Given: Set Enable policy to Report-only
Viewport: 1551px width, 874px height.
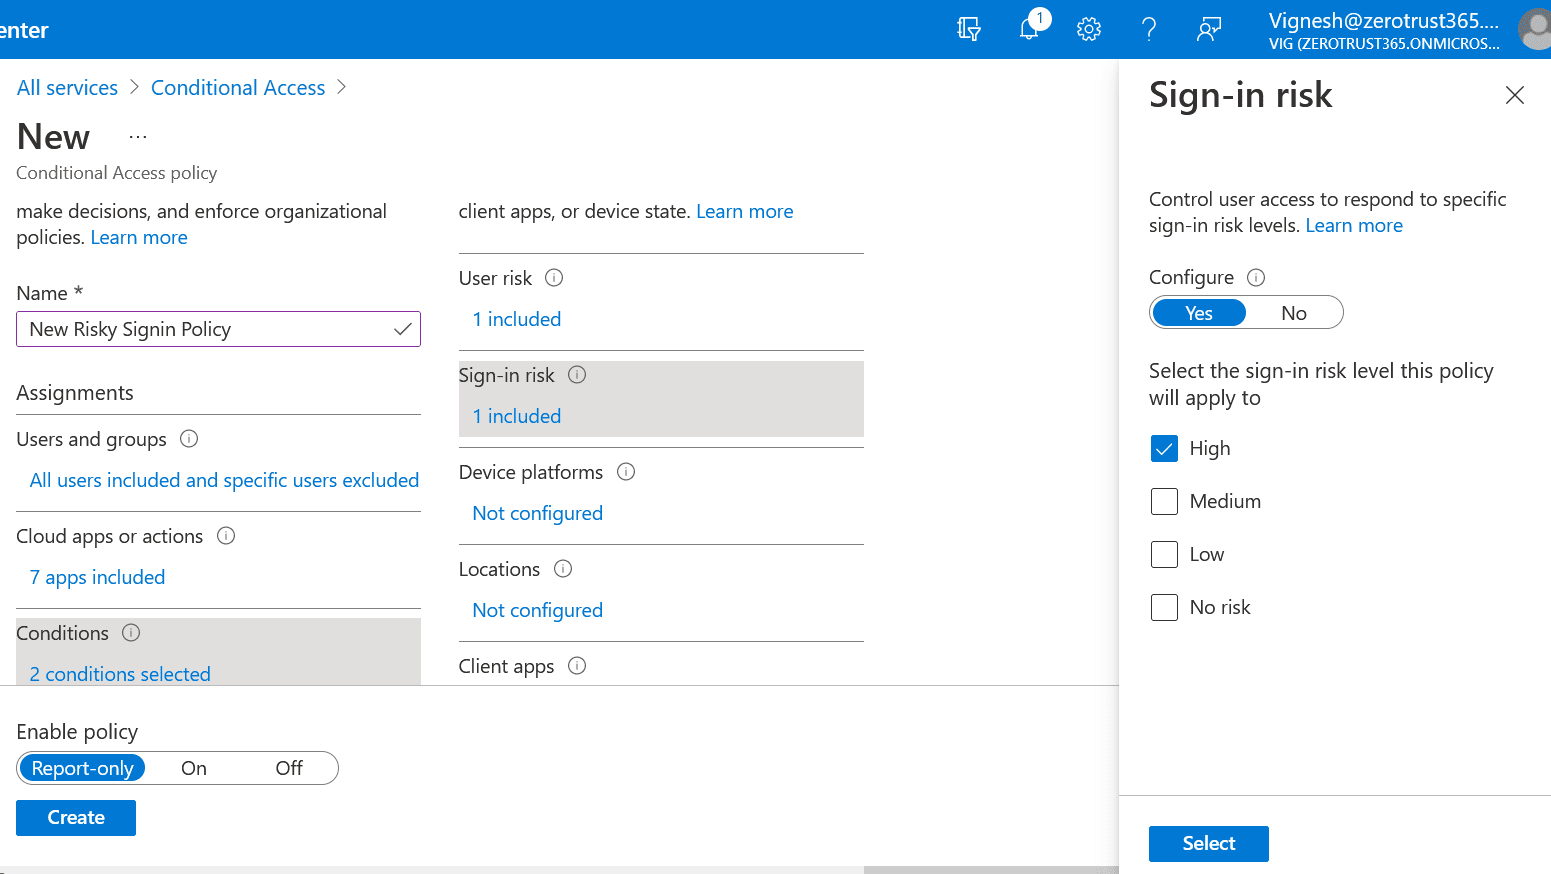Looking at the screenshot, I should click(x=82, y=768).
